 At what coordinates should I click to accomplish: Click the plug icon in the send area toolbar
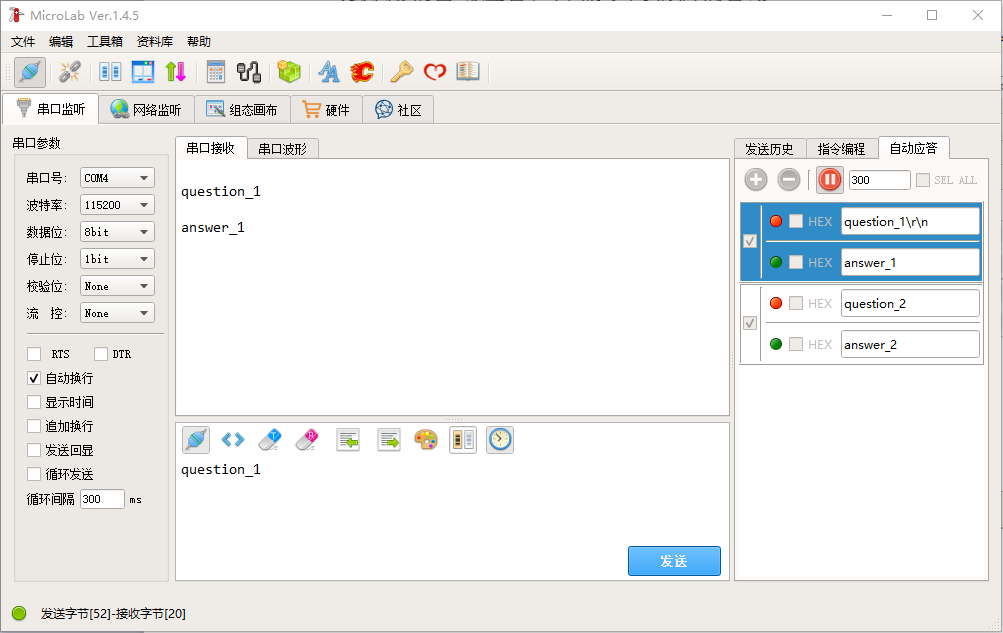[196, 440]
